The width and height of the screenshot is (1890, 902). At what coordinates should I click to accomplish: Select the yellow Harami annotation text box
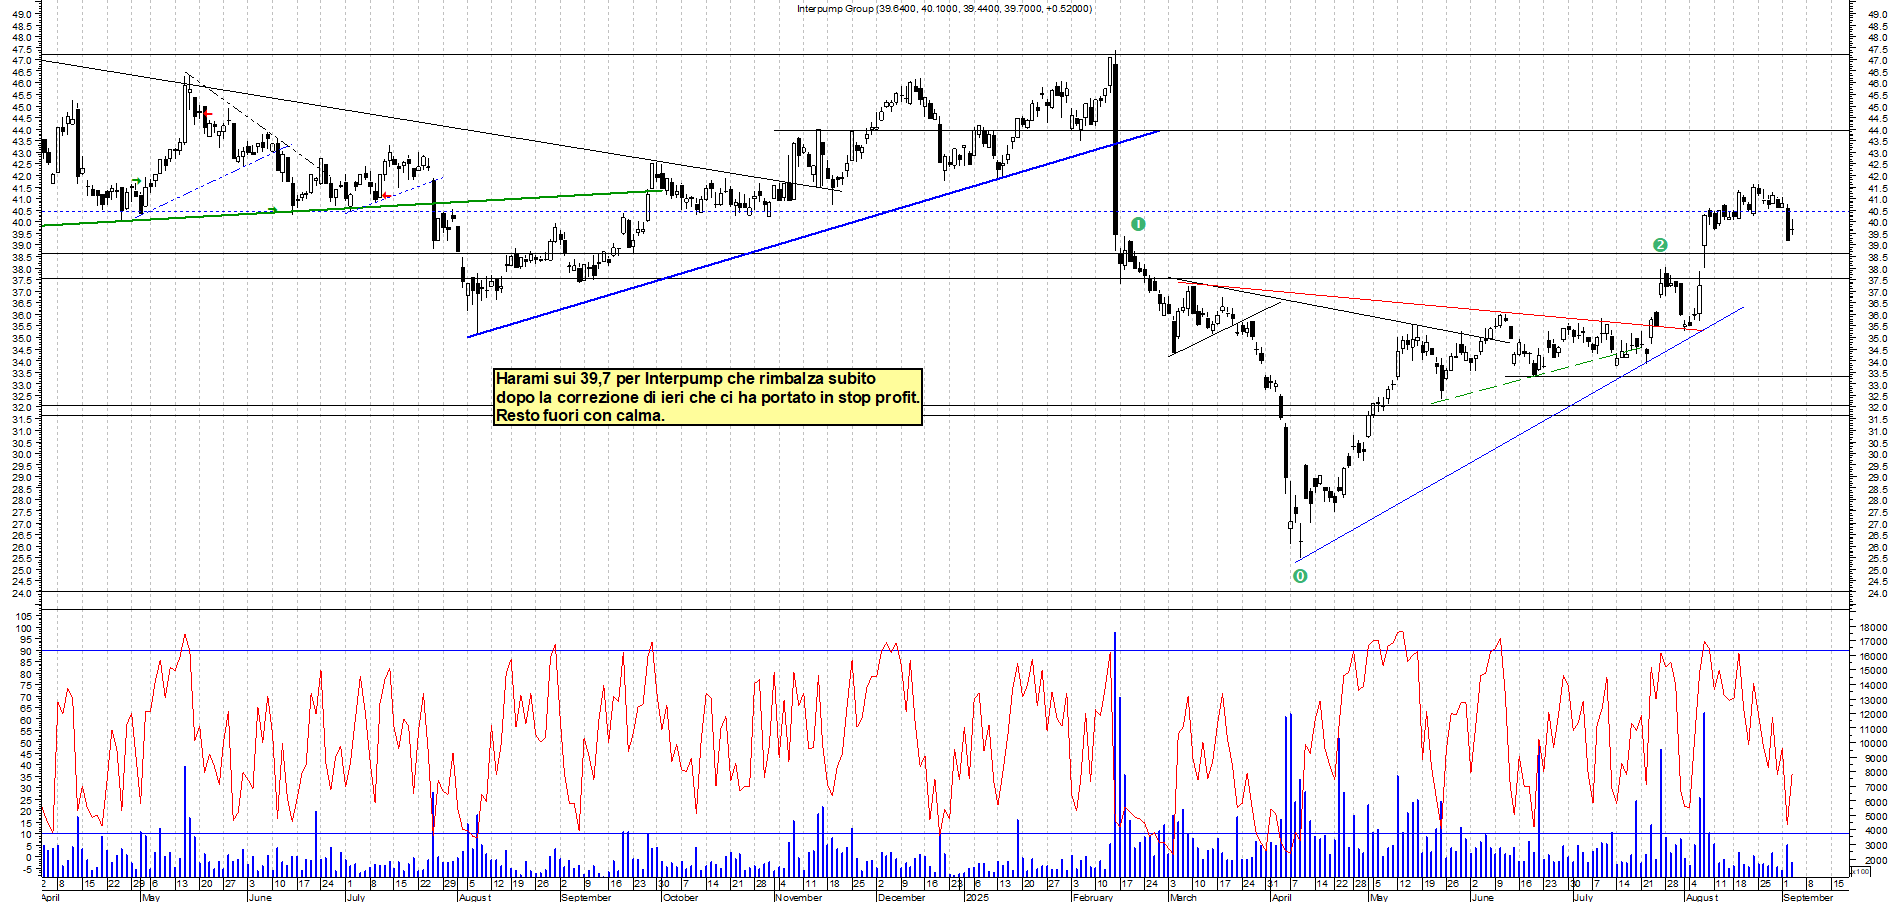pos(708,397)
